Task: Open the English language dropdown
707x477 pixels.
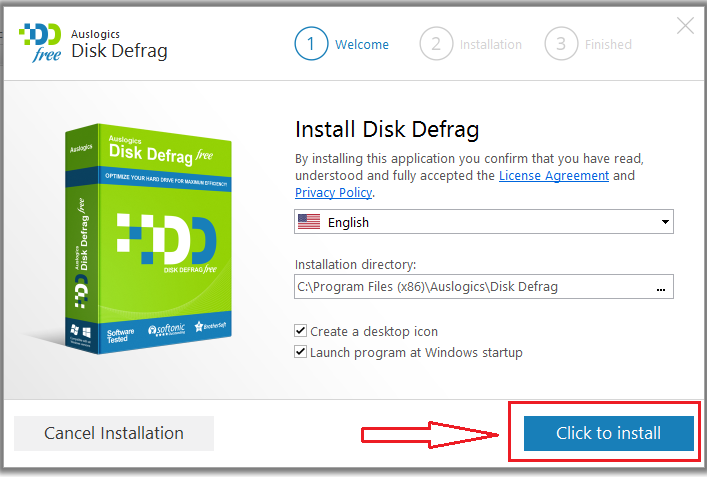Action: pyautogui.click(x=484, y=222)
